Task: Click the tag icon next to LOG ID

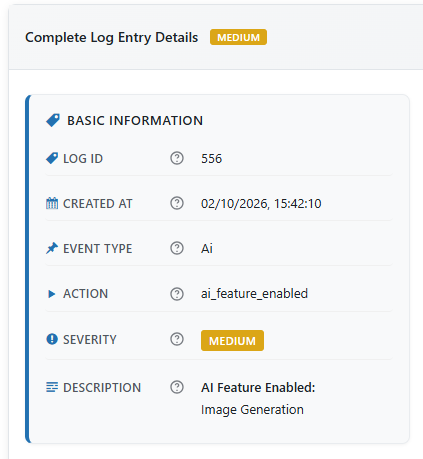Action: pos(52,158)
